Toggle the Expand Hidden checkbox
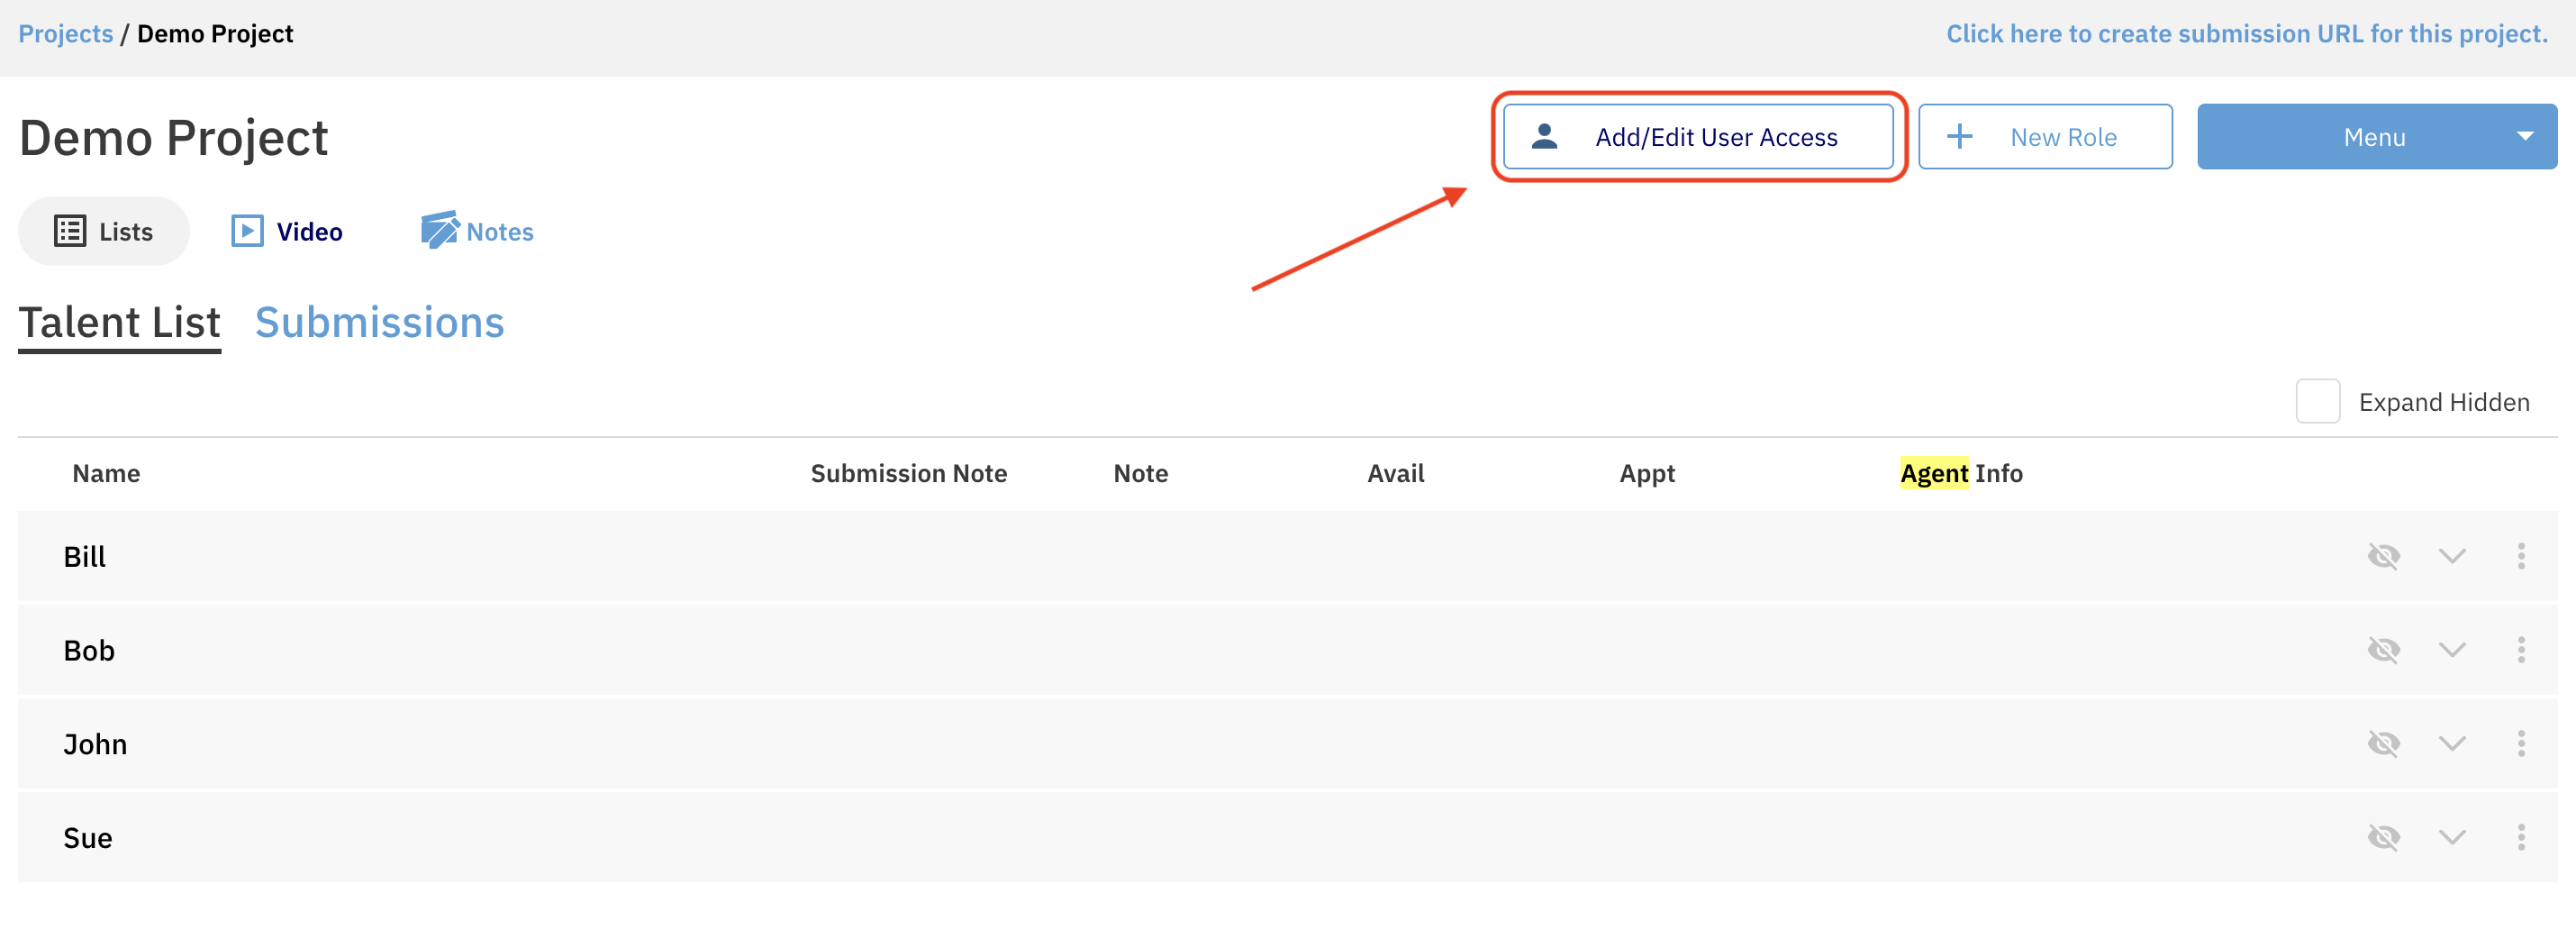The height and width of the screenshot is (939, 2576). pyautogui.click(x=2317, y=401)
